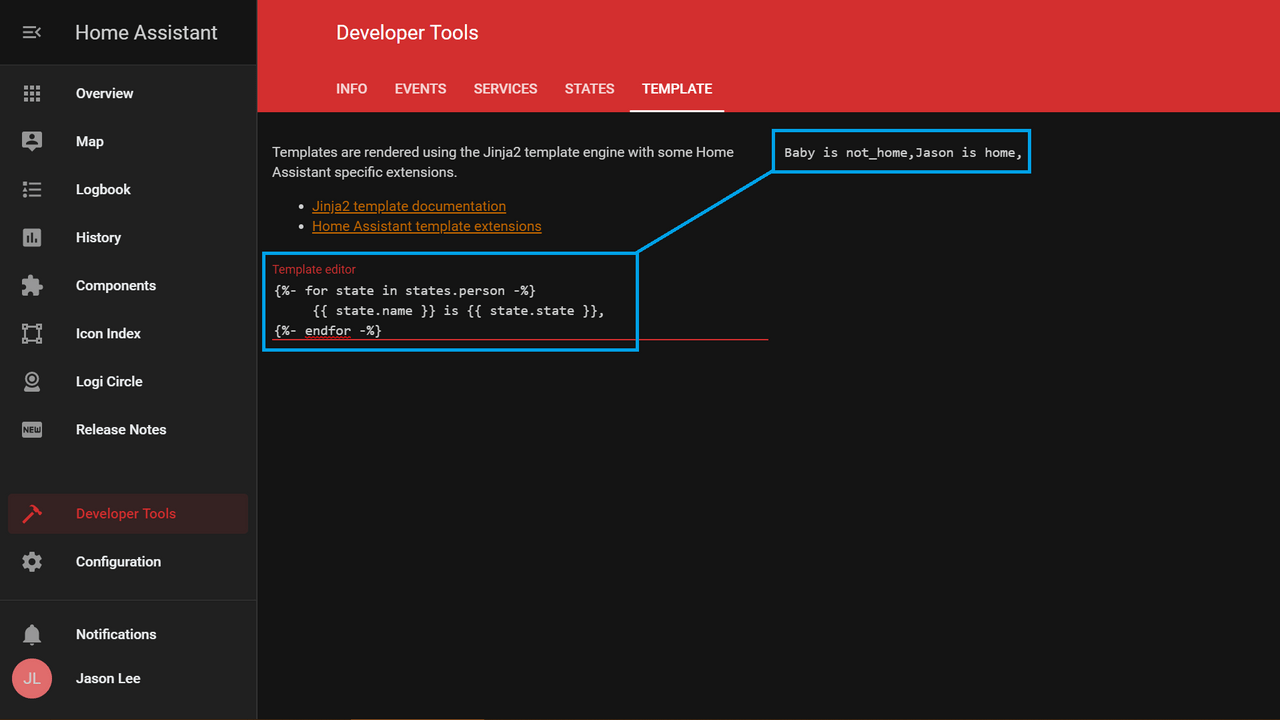Viewport: 1280px width, 720px height.
Task: Open Icon Index from sidebar
Action: (x=128, y=333)
